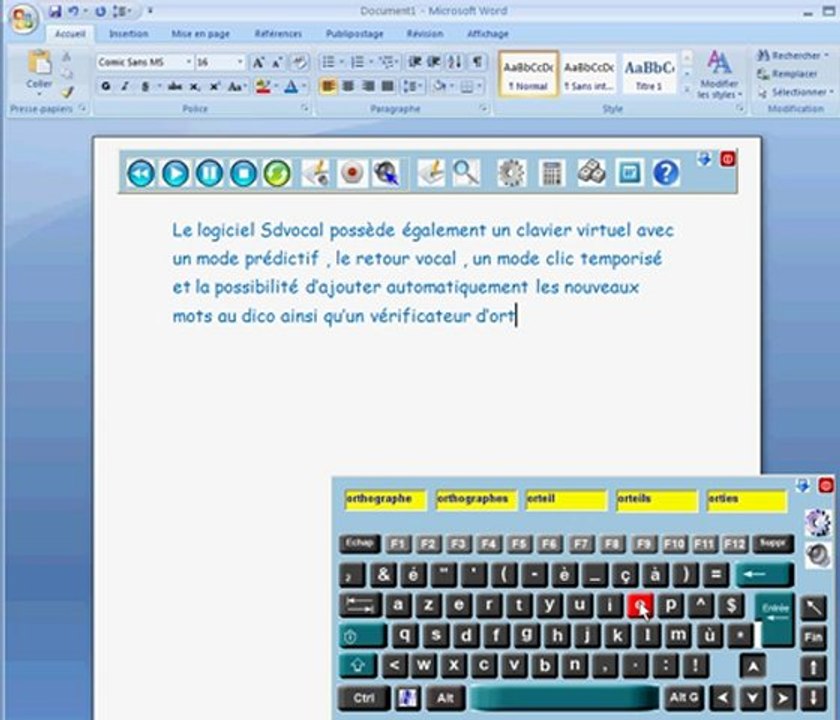The image size is (840, 720).
Task: Click the Ctrl key on virtual keyboard
Action: (x=364, y=698)
